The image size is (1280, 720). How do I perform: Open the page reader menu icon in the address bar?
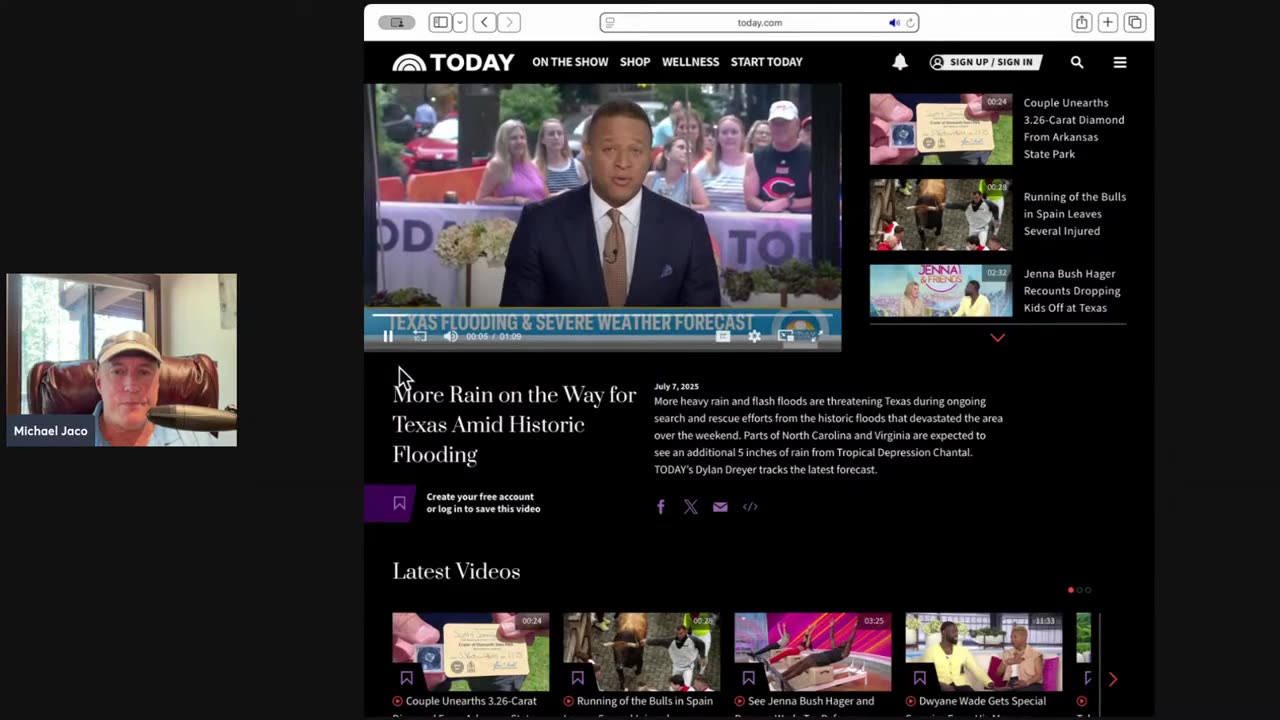pyautogui.click(x=610, y=22)
